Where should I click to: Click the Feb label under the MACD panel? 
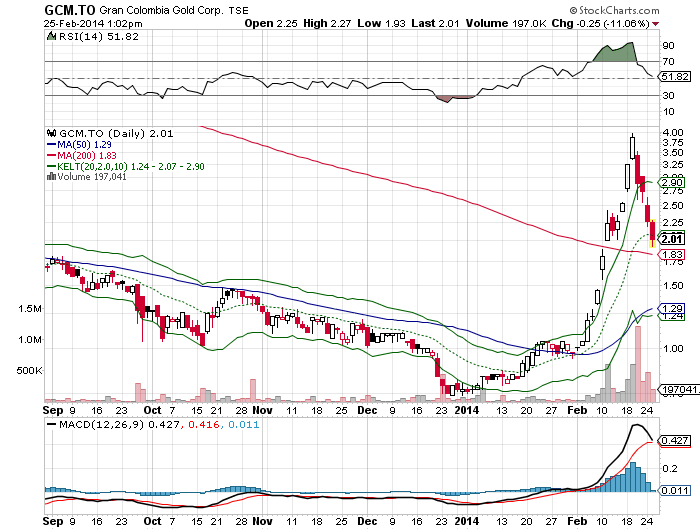click(577, 521)
